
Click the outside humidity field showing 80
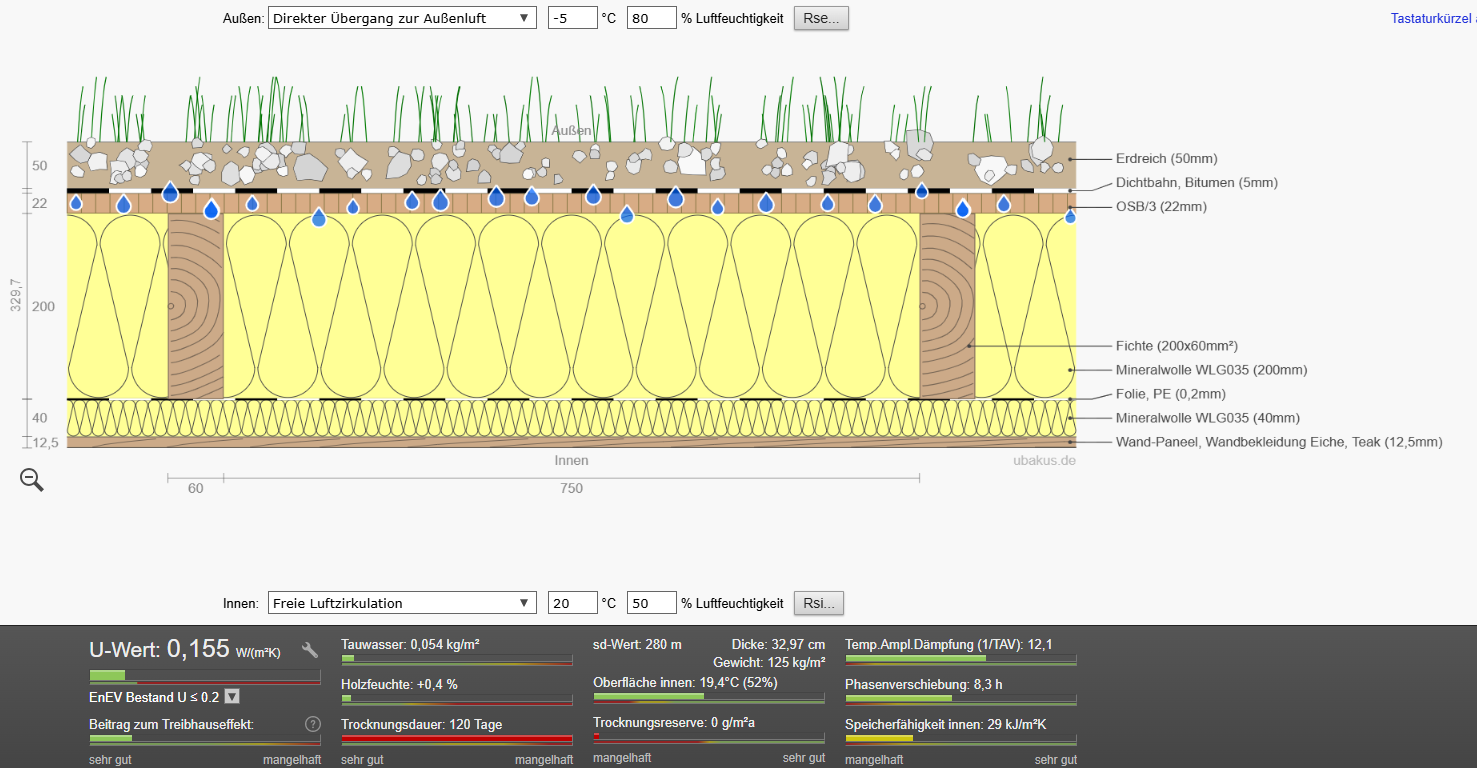point(651,18)
